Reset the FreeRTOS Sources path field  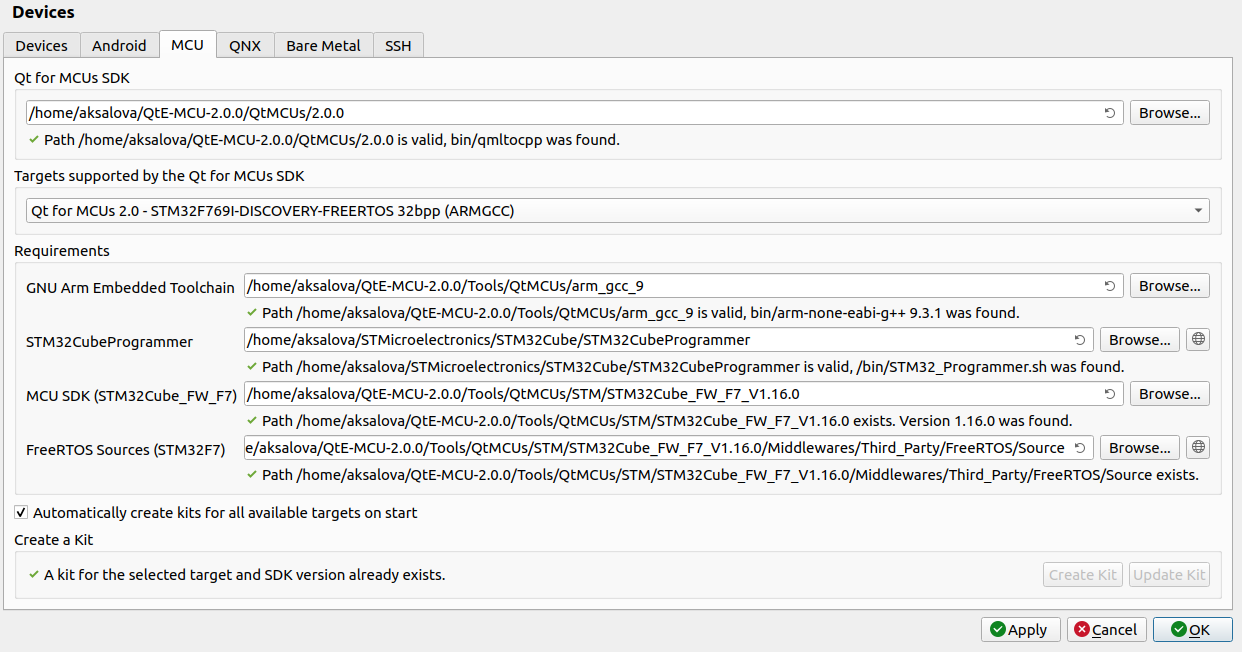click(x=1079, y=448)
